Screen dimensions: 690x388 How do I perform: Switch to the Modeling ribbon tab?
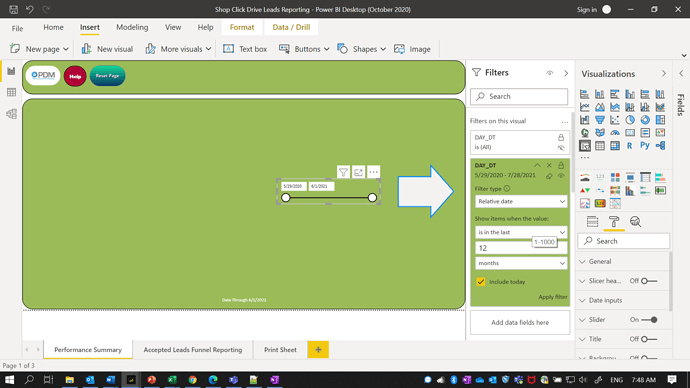point(132,27)
